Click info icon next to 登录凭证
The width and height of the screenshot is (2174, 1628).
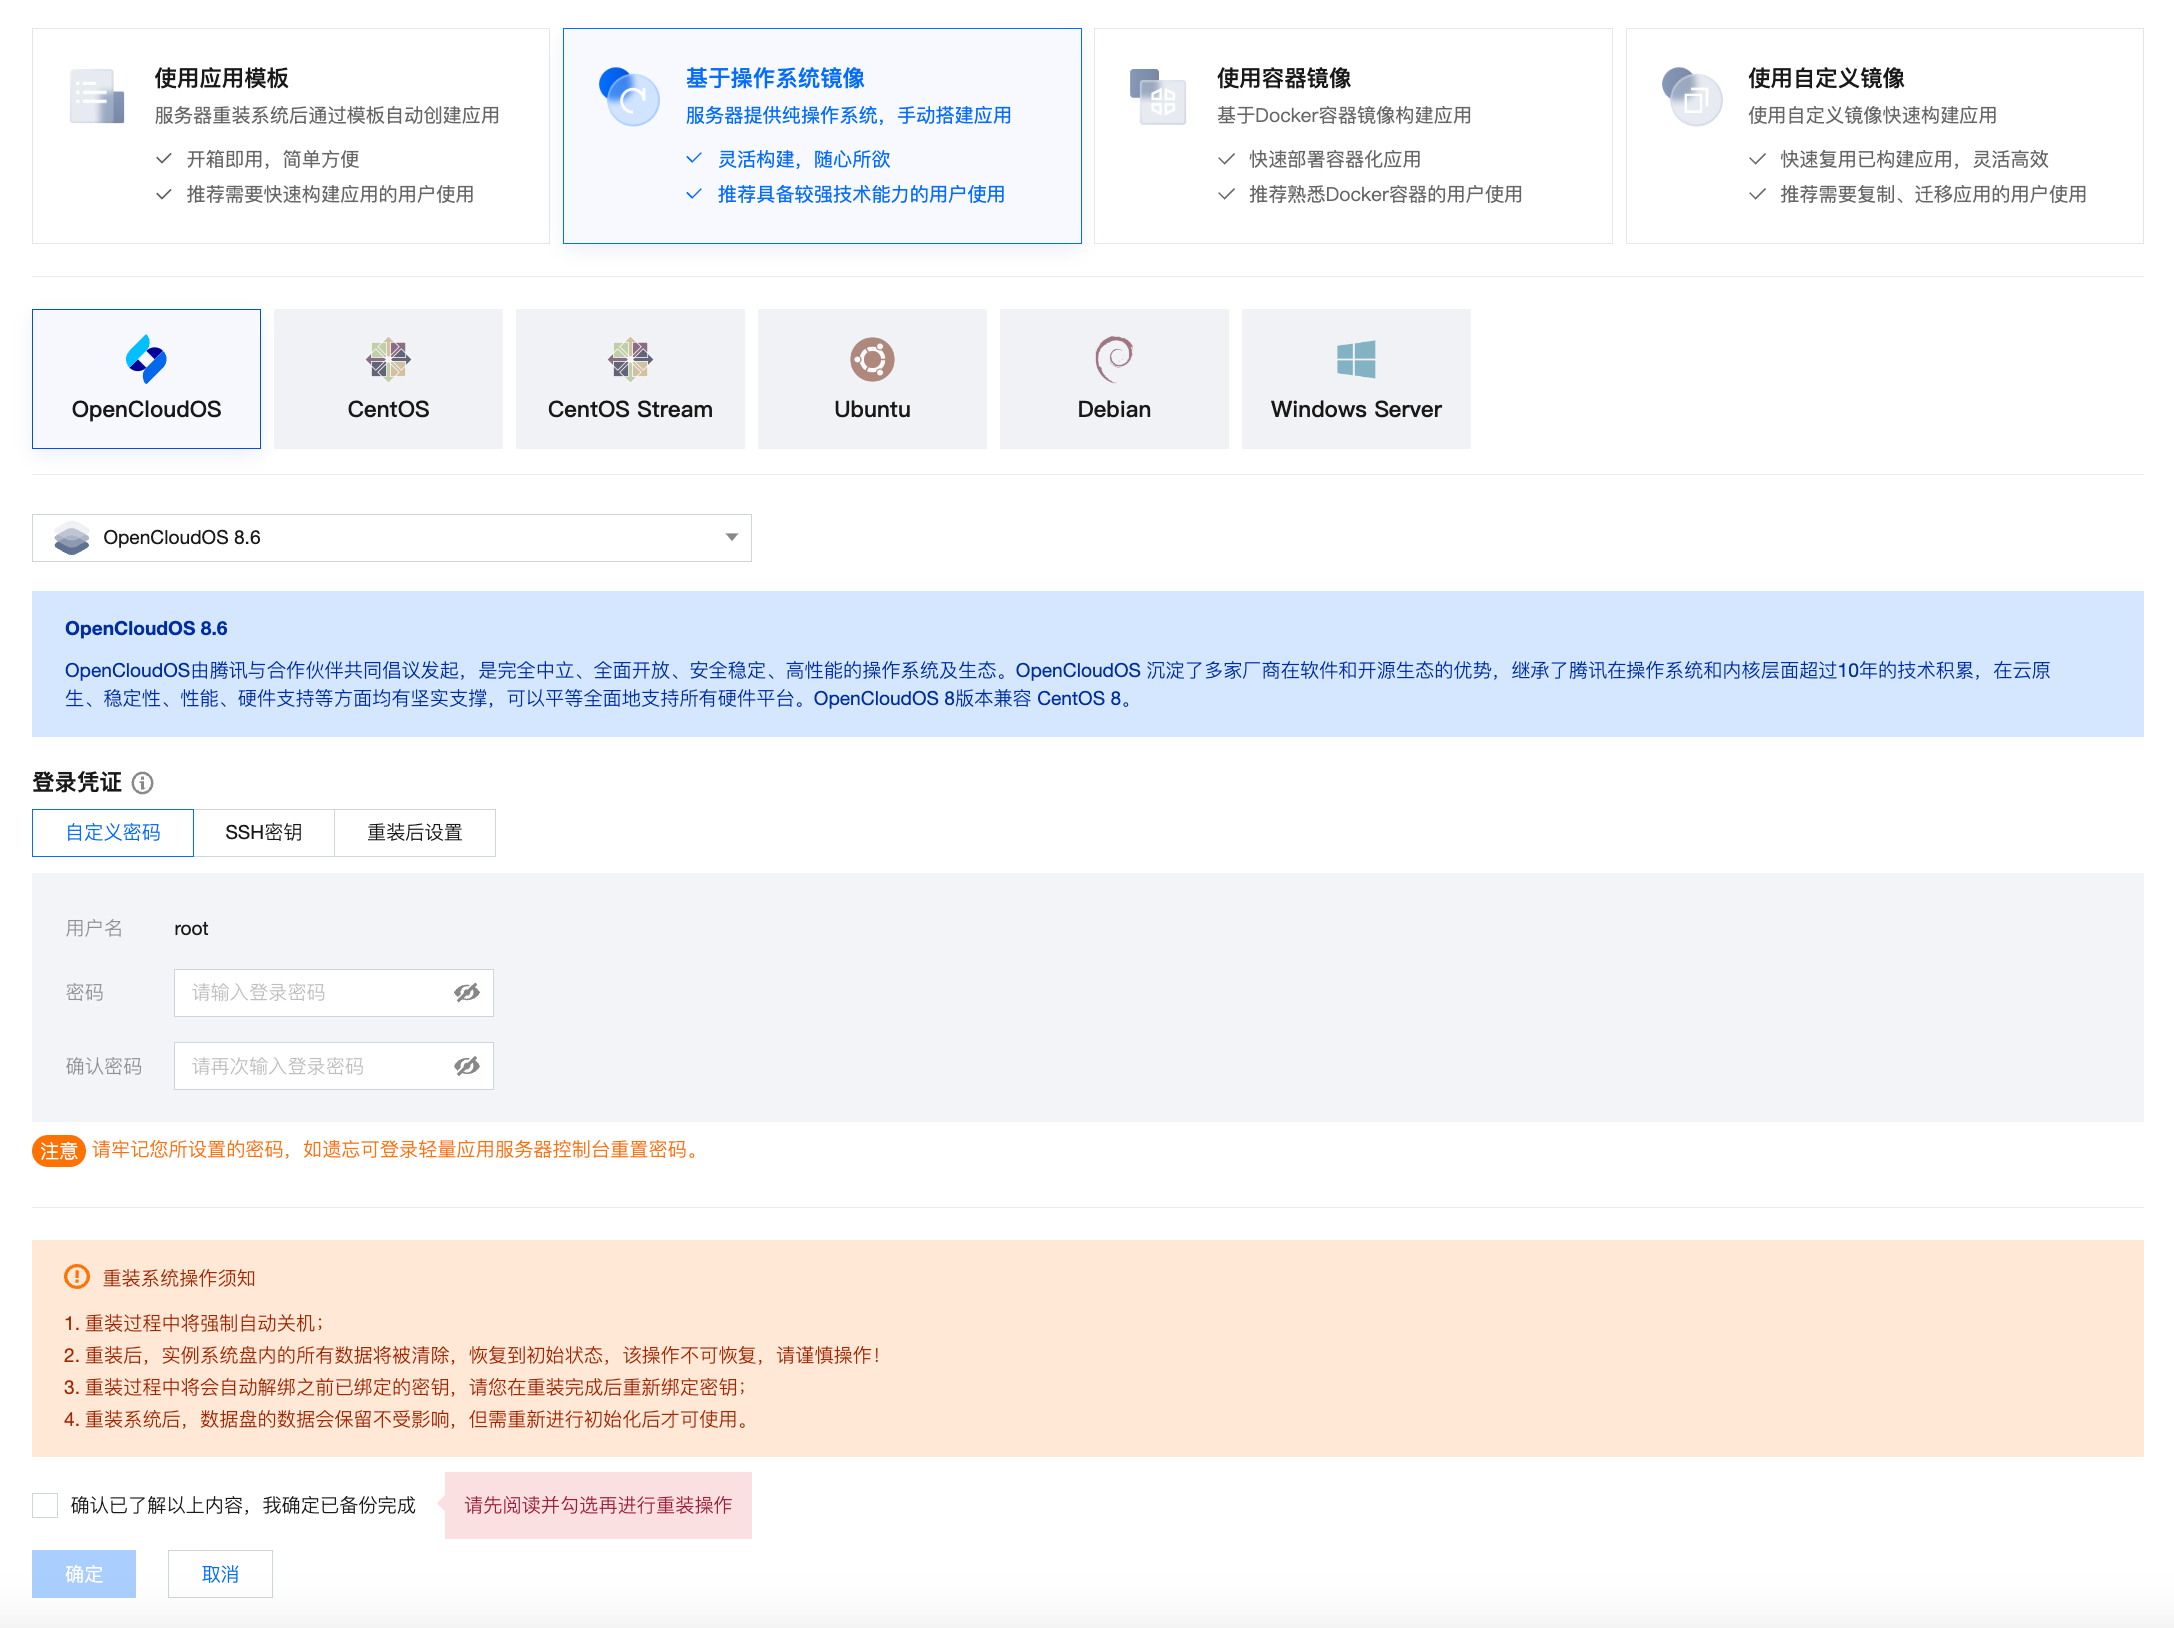(143, 783)
